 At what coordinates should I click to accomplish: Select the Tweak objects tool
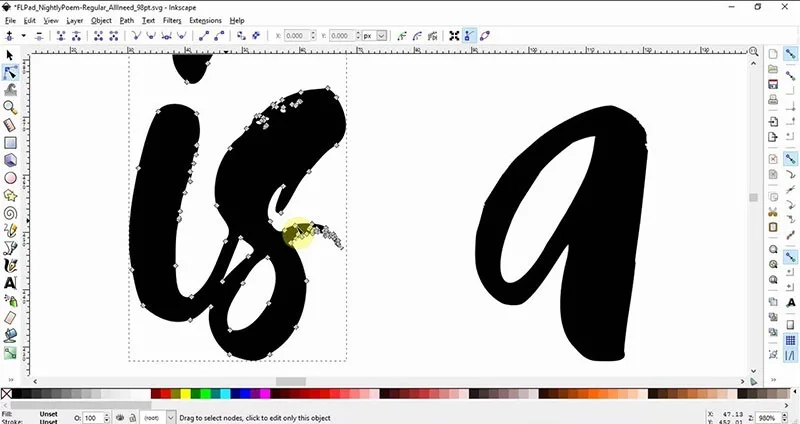[x=10, y=90]
